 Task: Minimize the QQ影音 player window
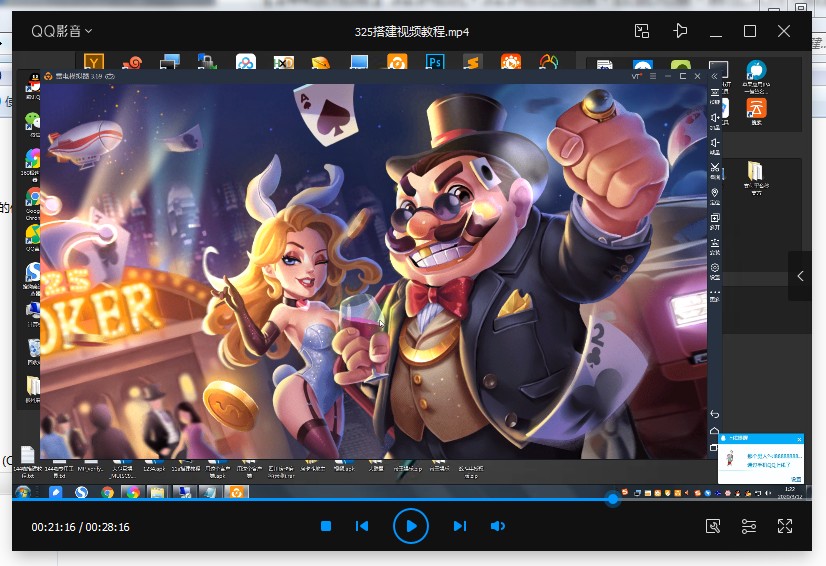pyautogui.click(x=716, y=31)
